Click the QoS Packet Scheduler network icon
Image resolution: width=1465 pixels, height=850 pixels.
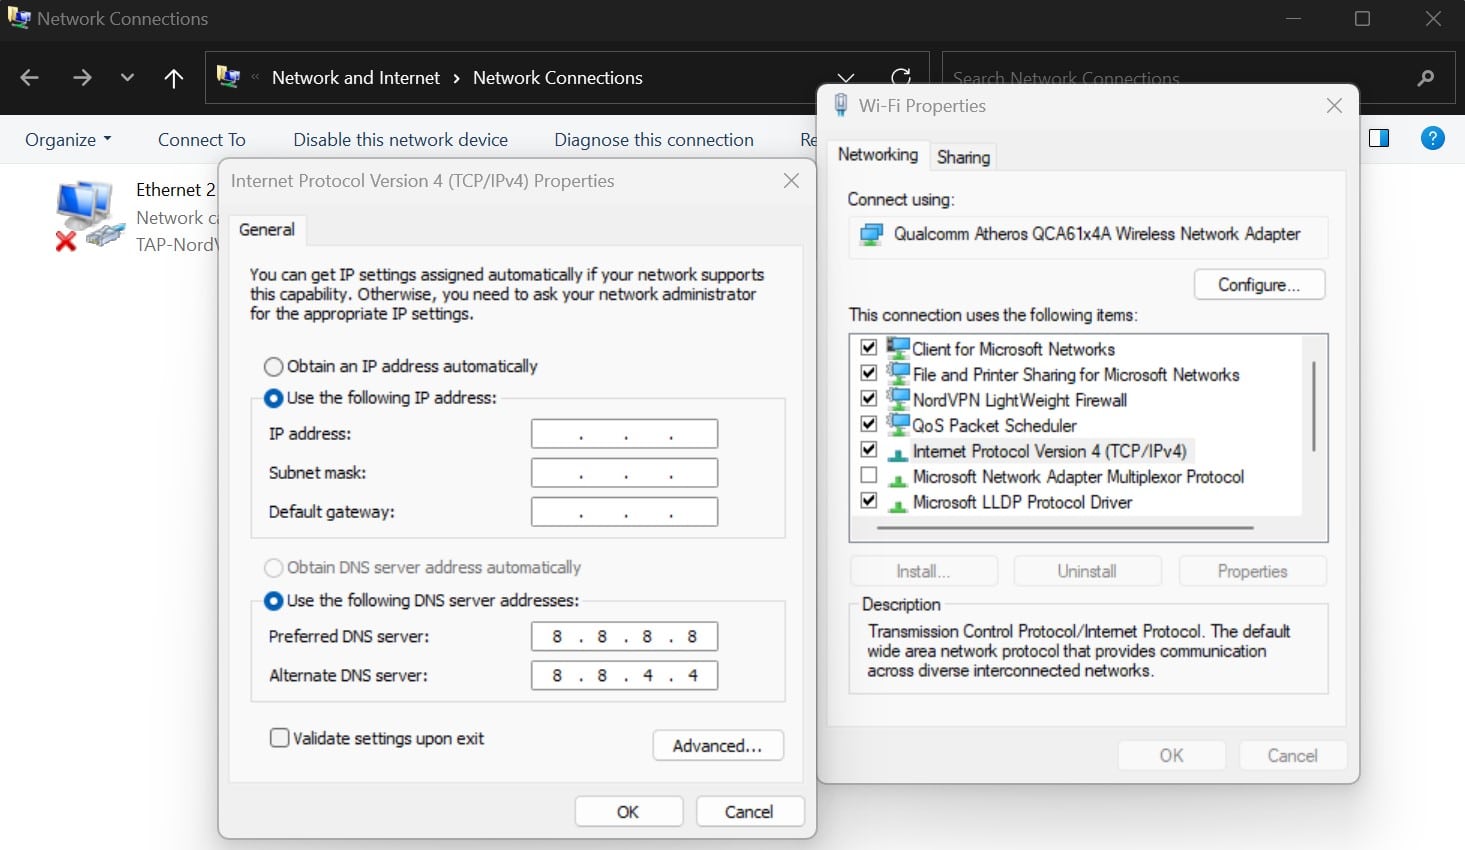tap(897, 424)
